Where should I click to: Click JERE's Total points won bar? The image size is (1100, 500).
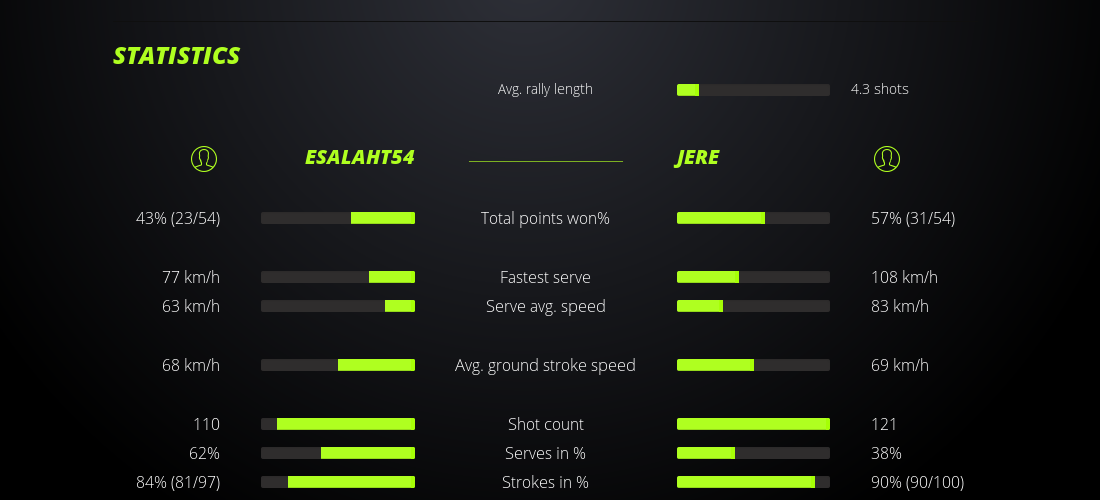coord(753,218)
